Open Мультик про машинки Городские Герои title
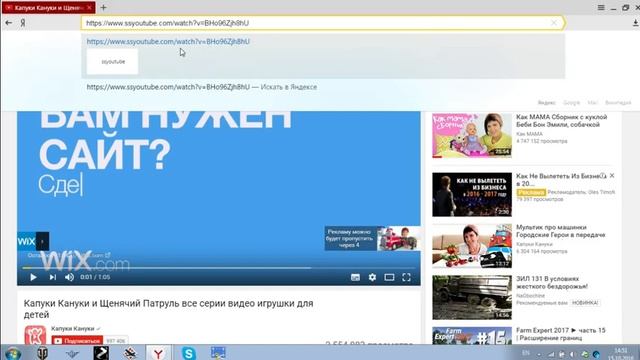This screenshot has width=640, height=360. 560,231
